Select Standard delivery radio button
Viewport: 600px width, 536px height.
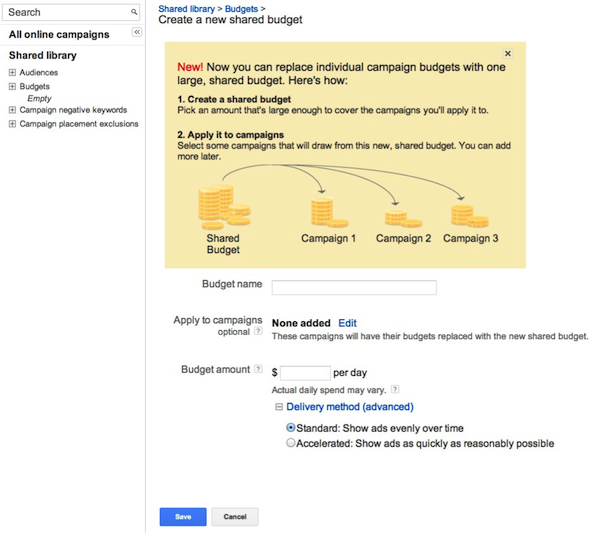[291, 427]
